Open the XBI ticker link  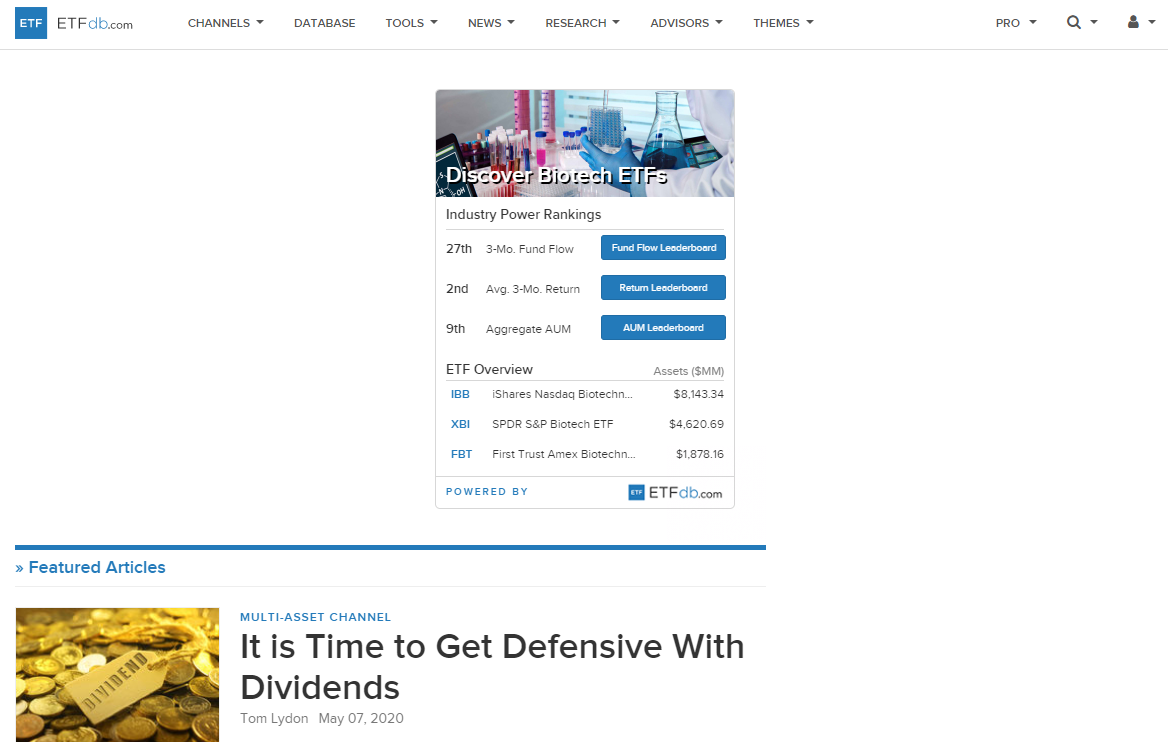(x=460, y=424)
